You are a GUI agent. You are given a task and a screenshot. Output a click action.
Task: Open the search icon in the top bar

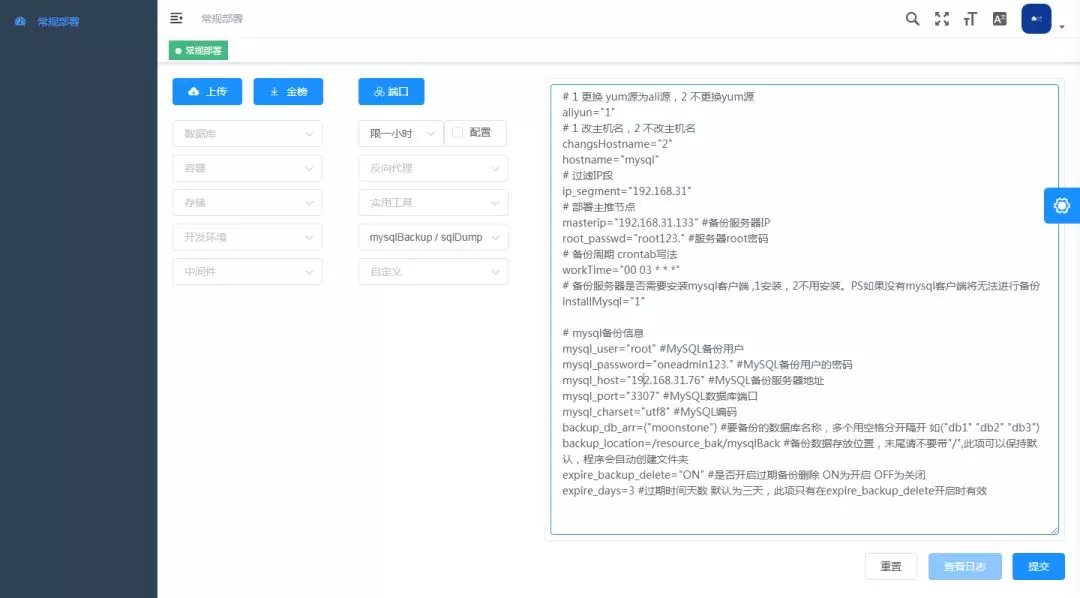click(x=912, y=19)
